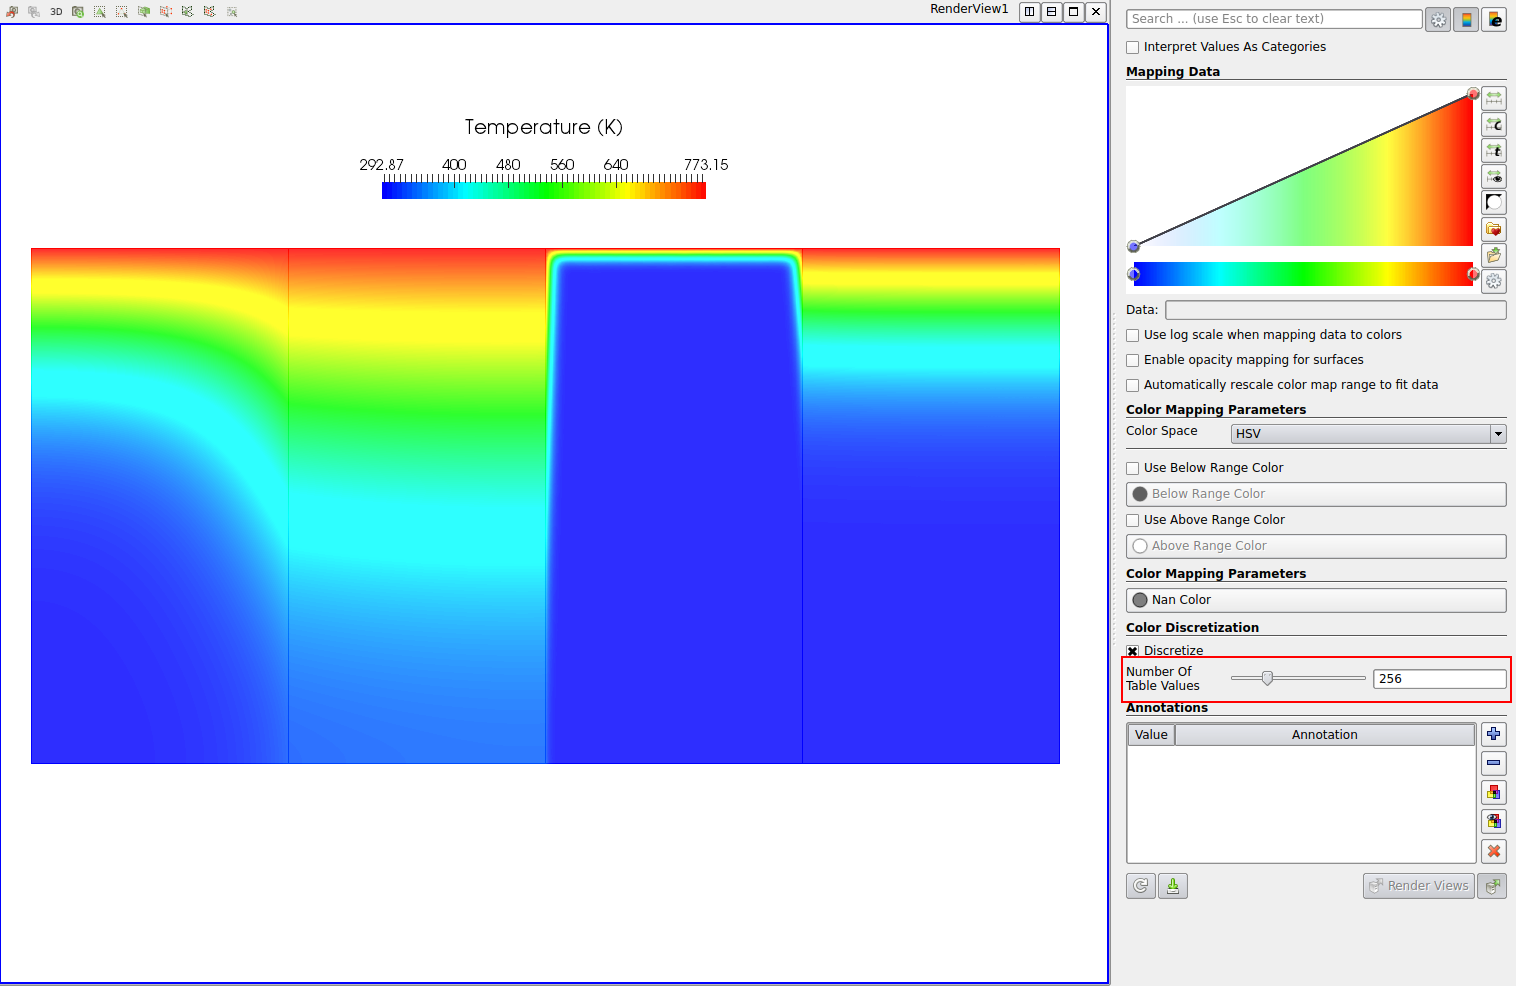
Task: Choose preset color map folder-heart icon
Action: 1494,229
